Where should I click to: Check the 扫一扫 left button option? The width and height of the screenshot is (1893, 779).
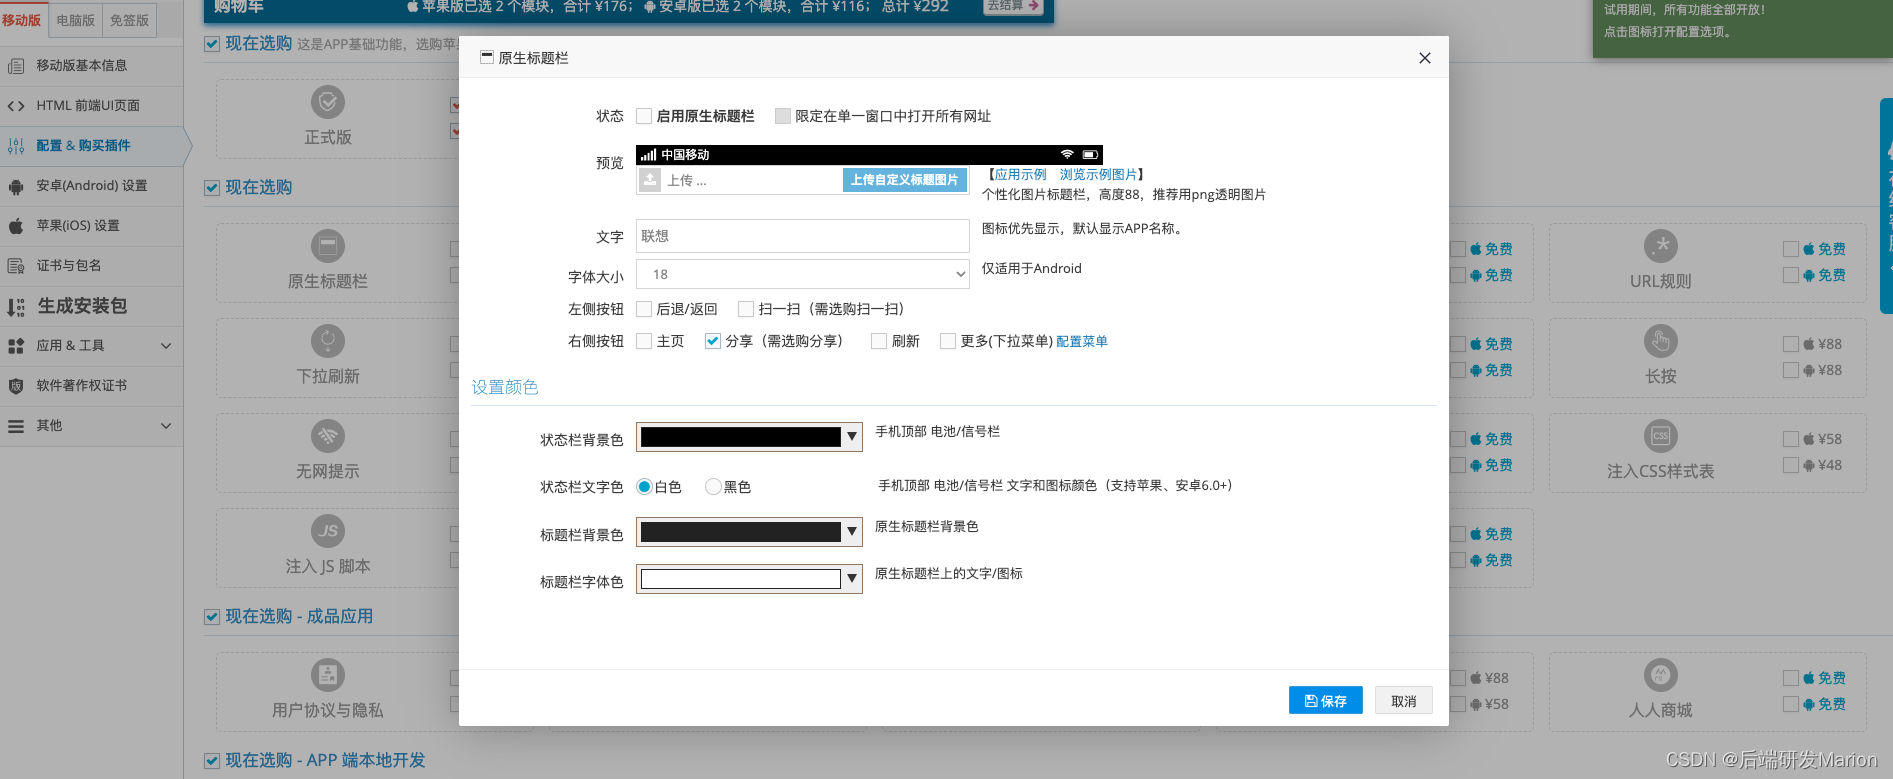pyautogui.click(x=746, y=309)
